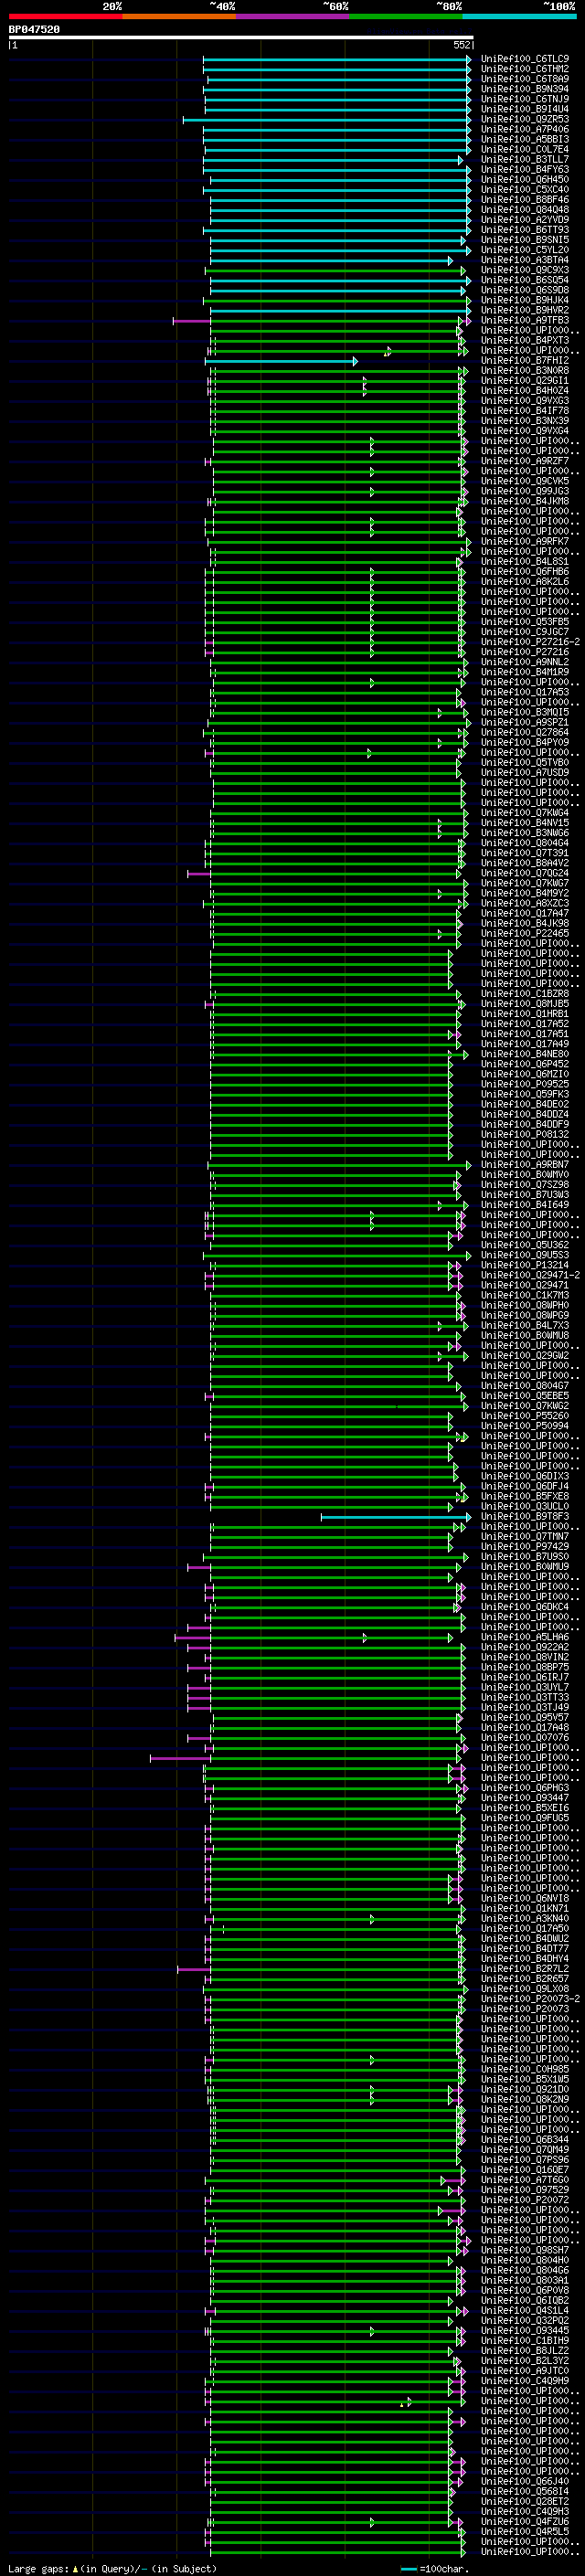Click the purple ~60% identity legend segment
Image resolution: width=585 pixels, height=2576 pixels.
click(292, 16)
